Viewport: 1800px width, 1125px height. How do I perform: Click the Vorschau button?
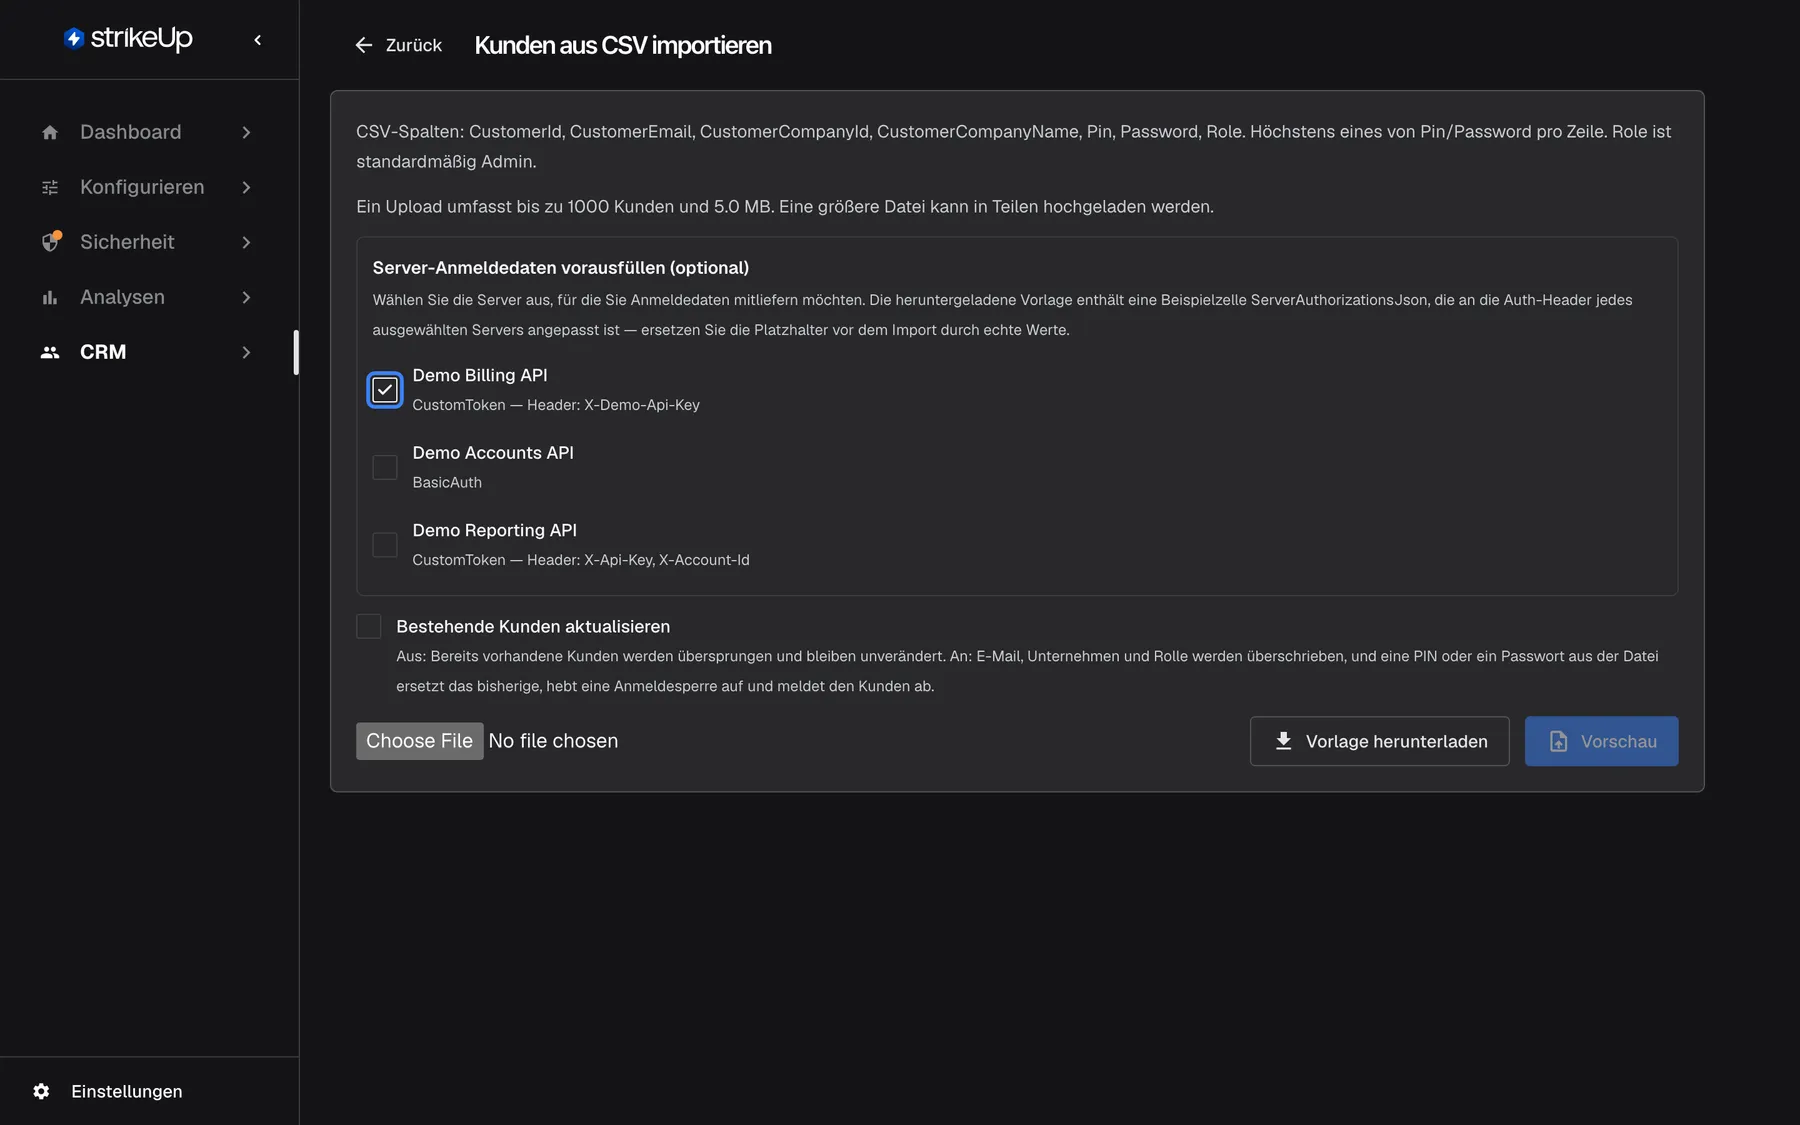click(1602, 741)
